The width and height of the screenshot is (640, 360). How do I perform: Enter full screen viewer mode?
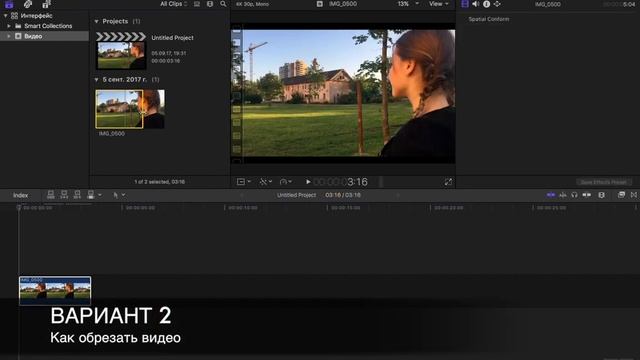[x=448, y=182]
